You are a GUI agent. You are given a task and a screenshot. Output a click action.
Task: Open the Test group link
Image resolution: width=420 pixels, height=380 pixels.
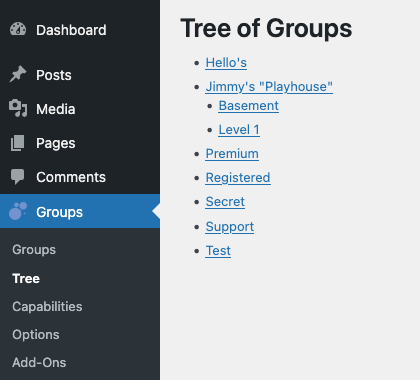(x=218, y=251)
